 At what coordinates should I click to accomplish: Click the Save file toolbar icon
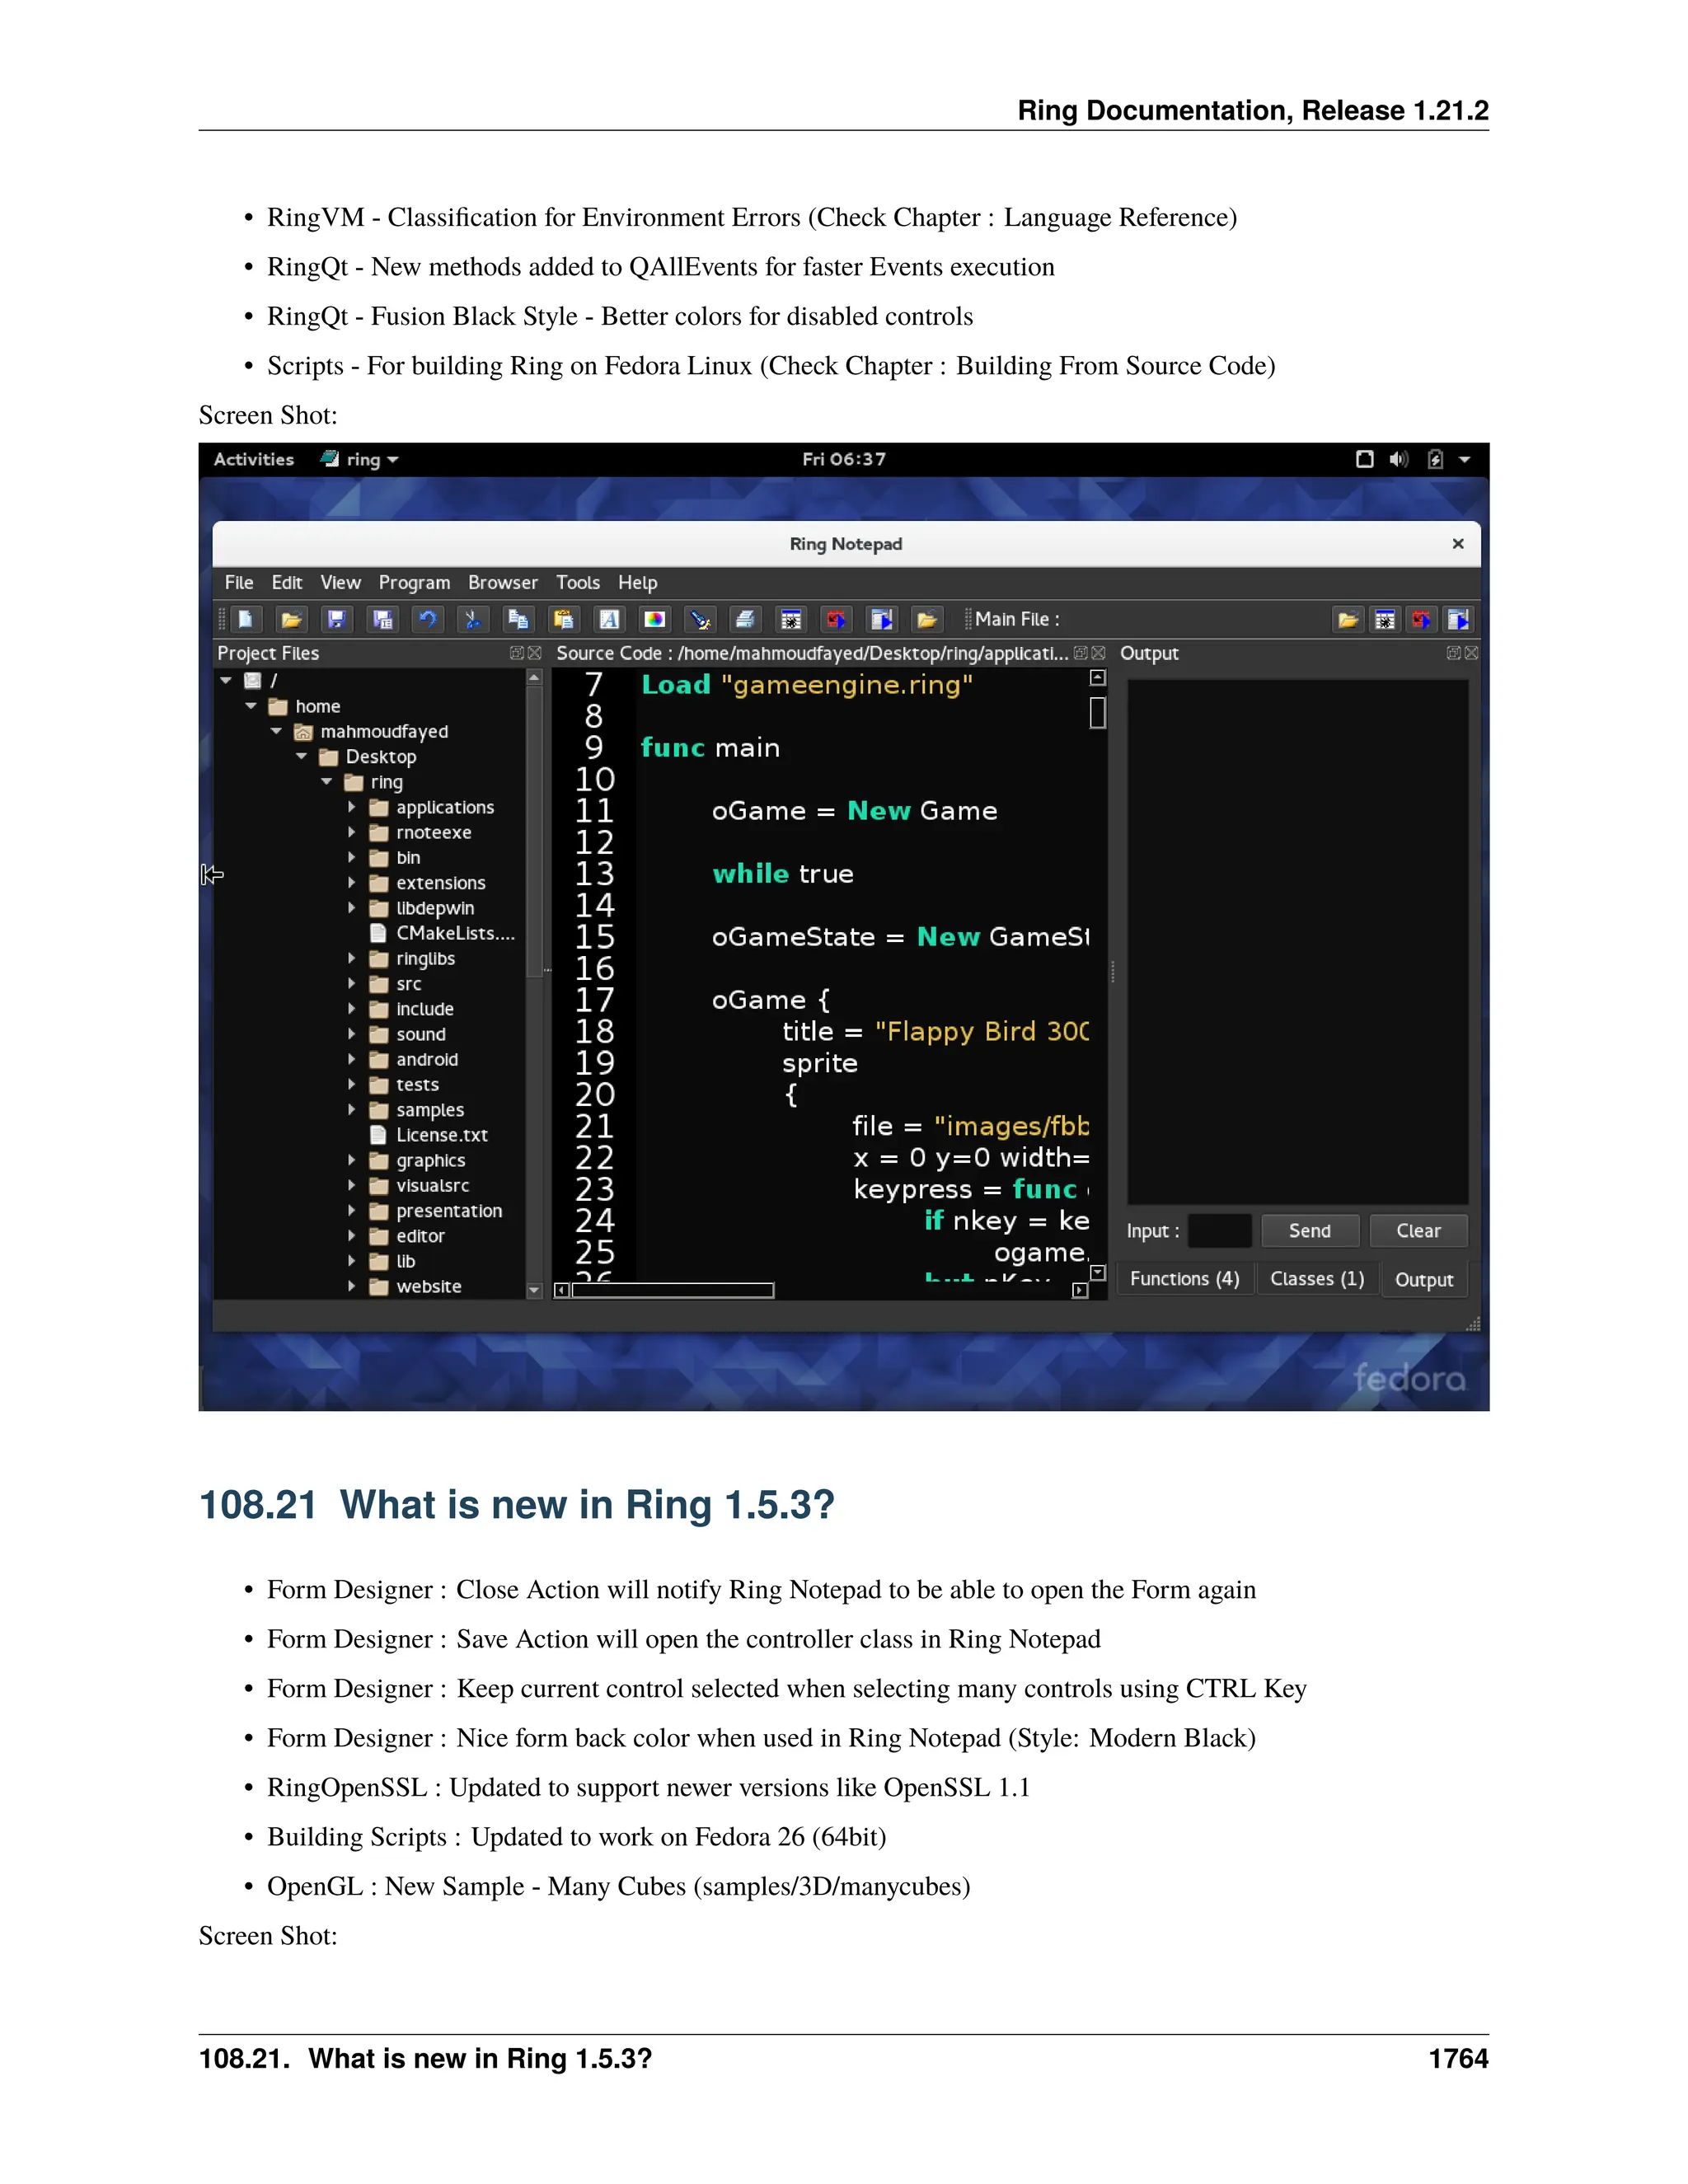pos(337,620)
